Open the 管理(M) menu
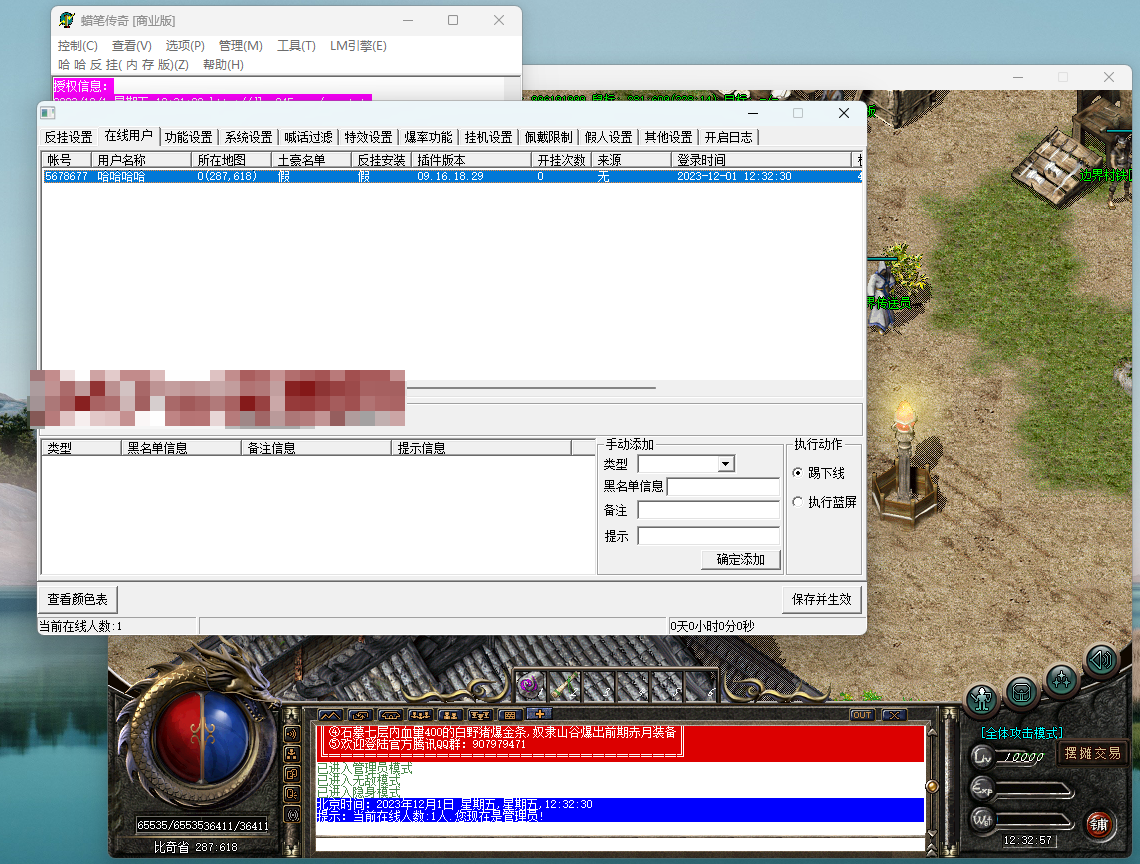 (x=241, y=46)
